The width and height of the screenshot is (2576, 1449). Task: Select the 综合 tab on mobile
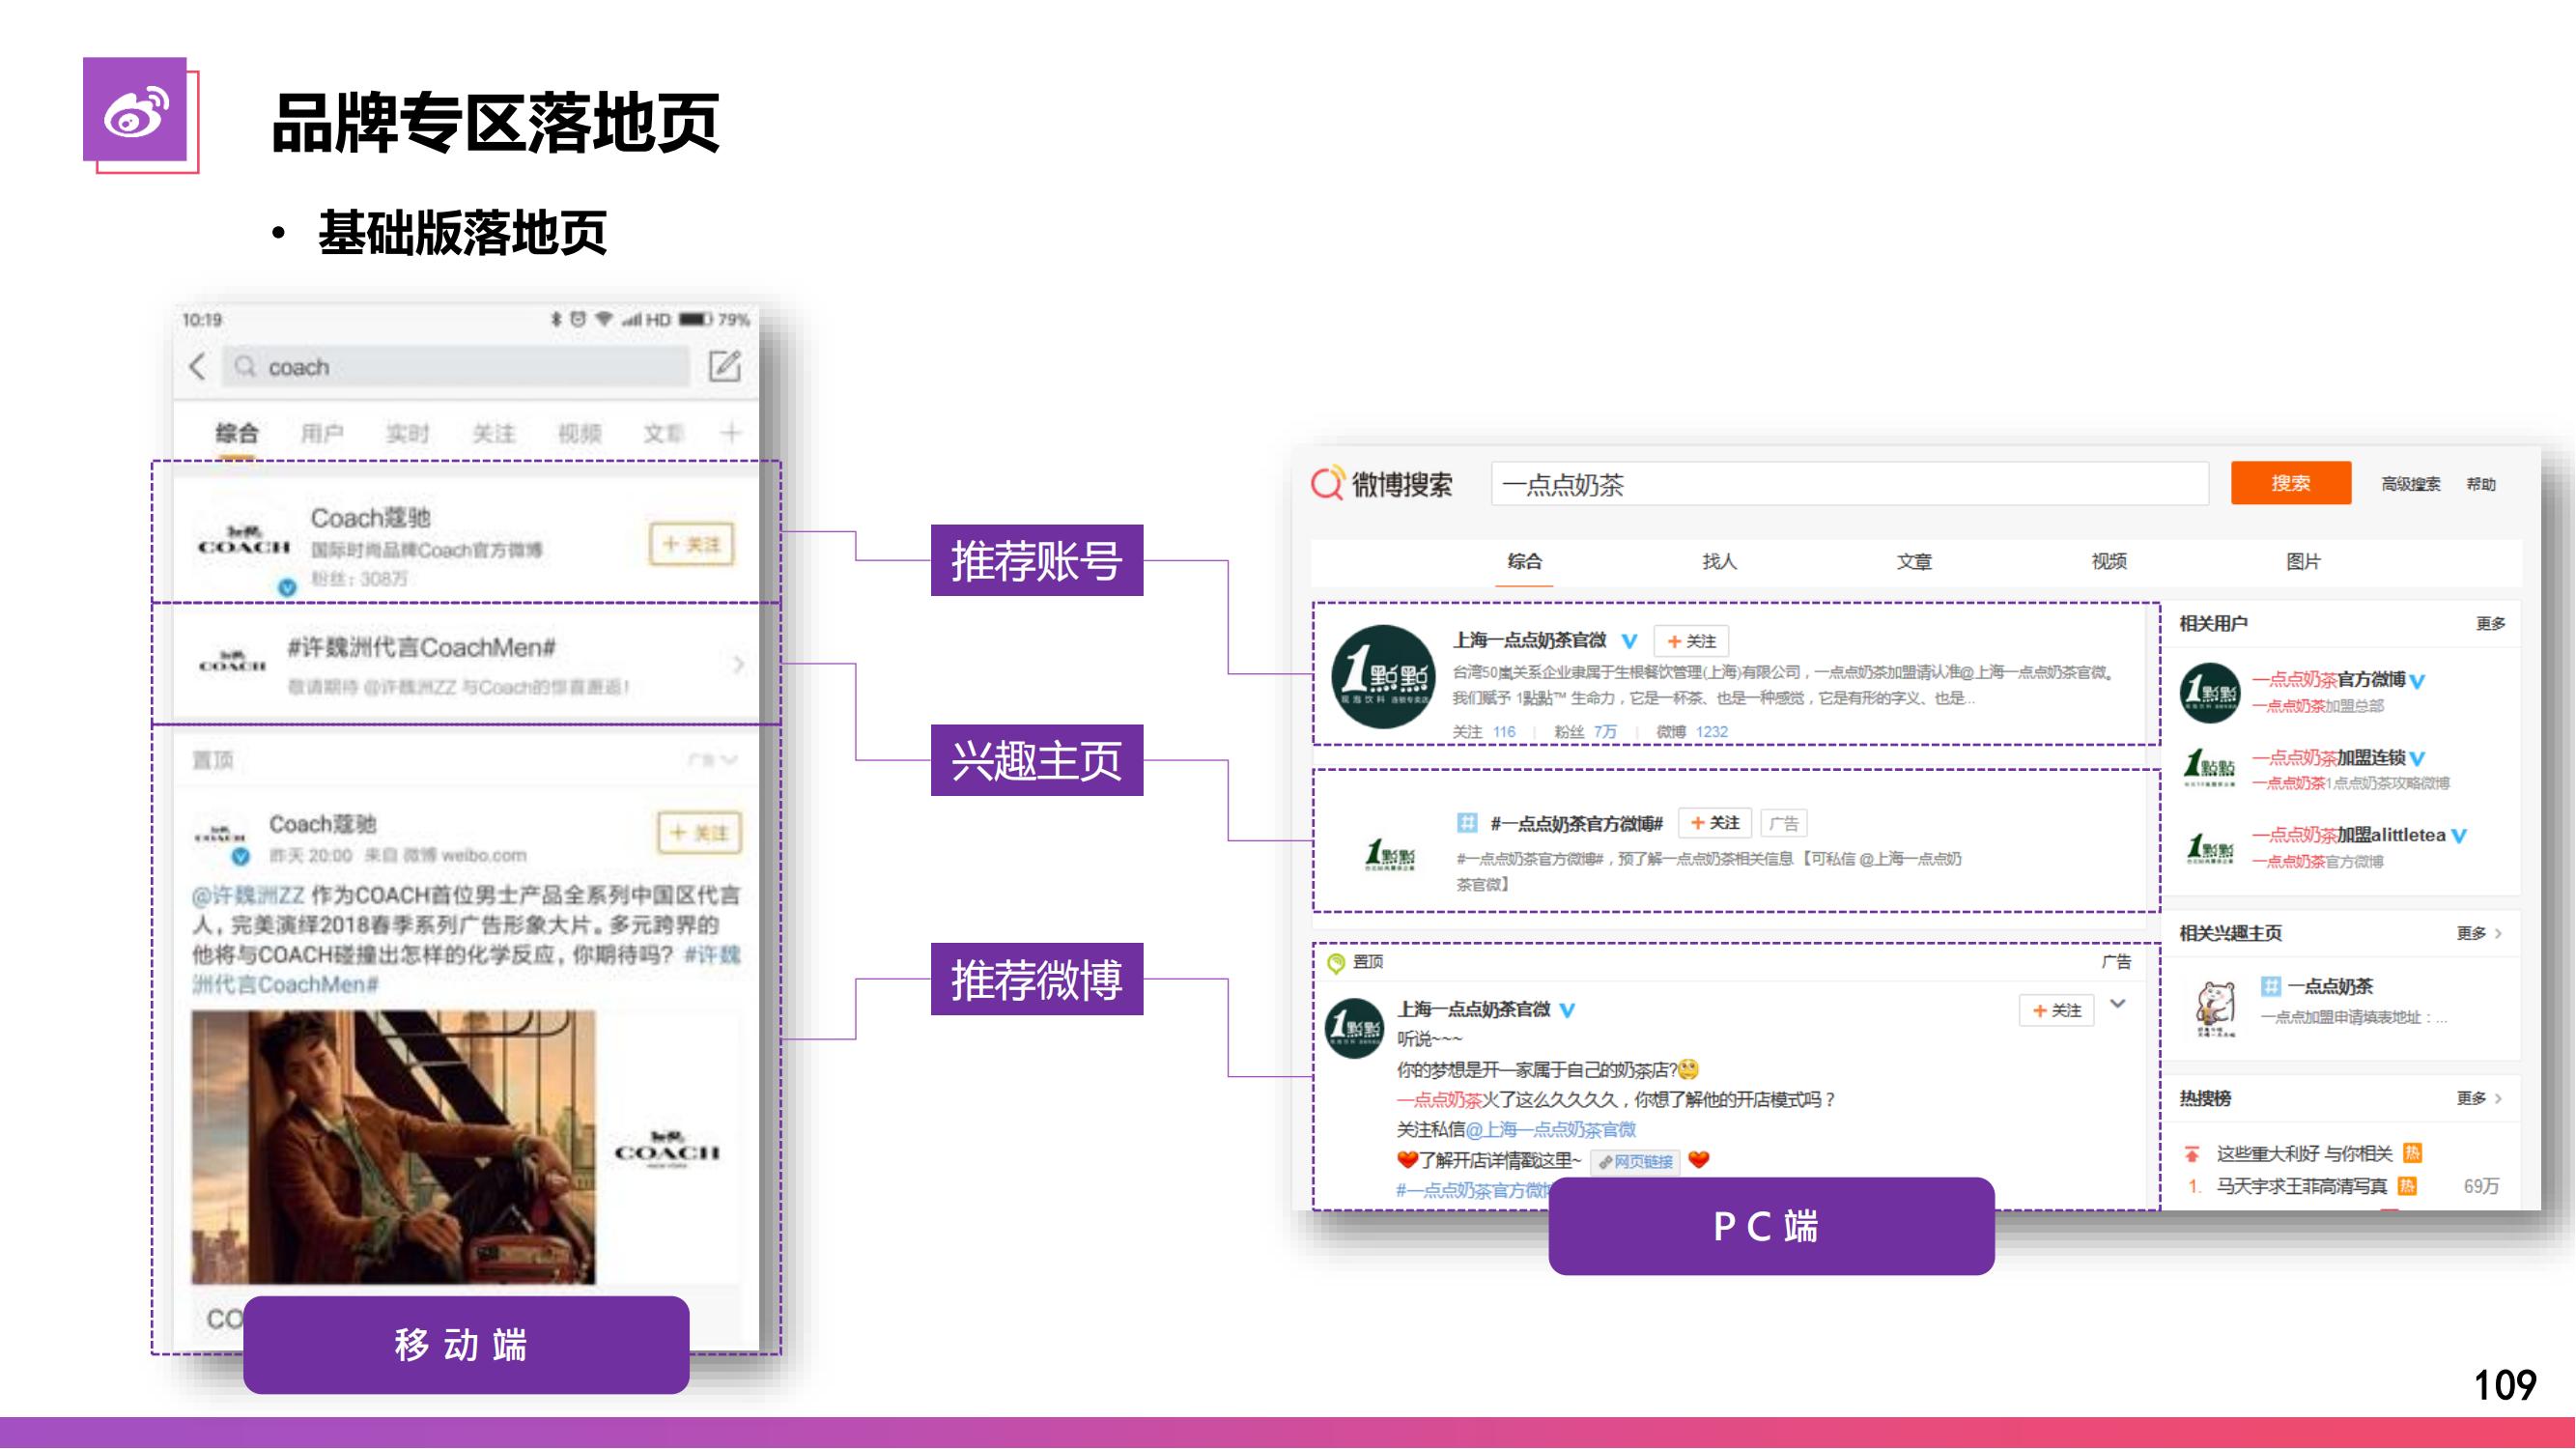pyautogui.click(x=237, y=433)
